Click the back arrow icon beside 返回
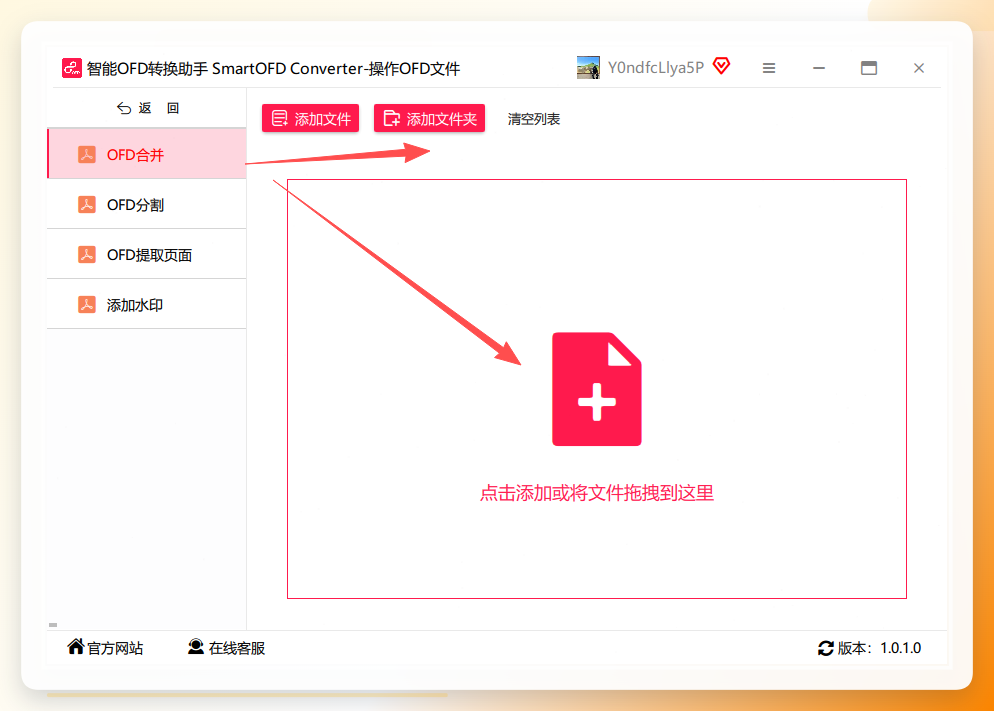994x711 pixels. [x=124, y=108]
